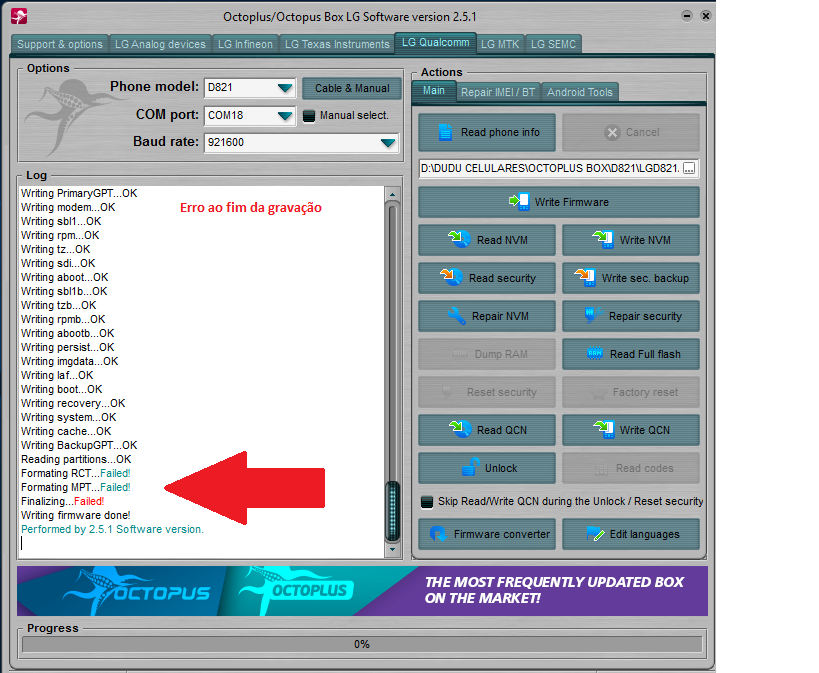Viewport: 819px width, 673px height.
Task: Close the Octoplus window
Action: coord(706,16)
